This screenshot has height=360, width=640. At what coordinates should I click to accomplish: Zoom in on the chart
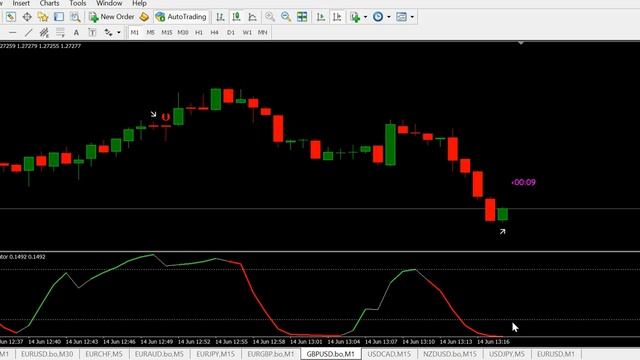click(x=270, y=17)
